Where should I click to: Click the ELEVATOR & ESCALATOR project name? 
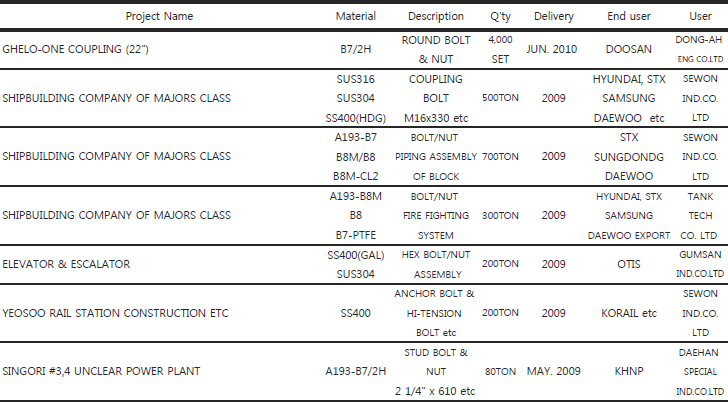[x=66, y=264]
